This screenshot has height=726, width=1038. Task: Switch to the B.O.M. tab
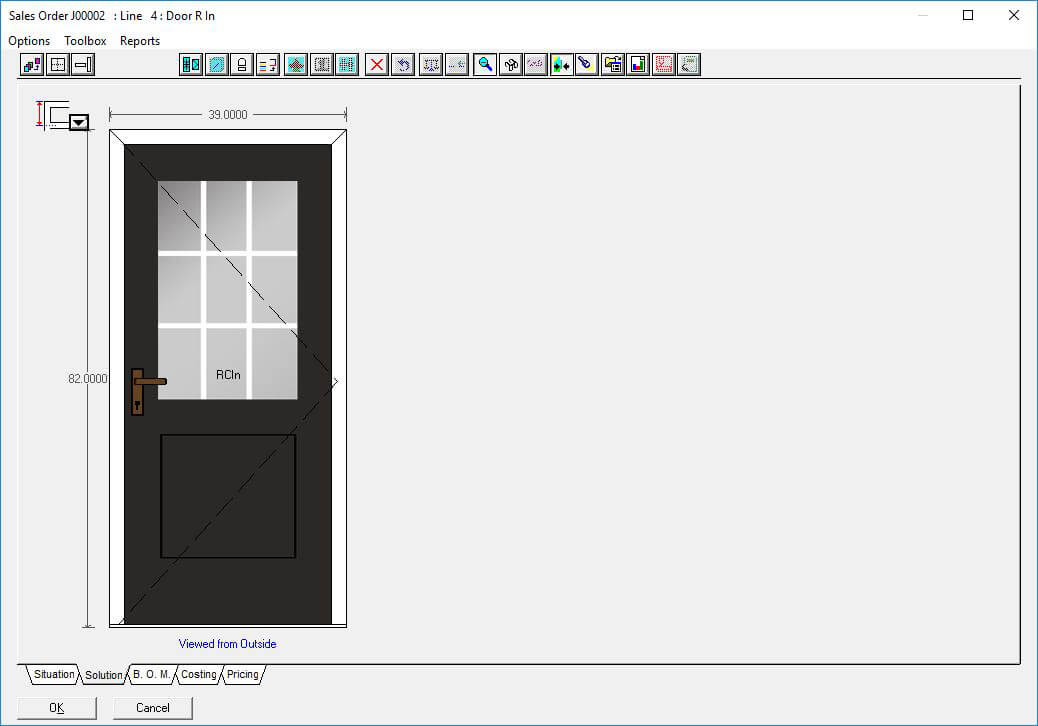click(152, 675)
